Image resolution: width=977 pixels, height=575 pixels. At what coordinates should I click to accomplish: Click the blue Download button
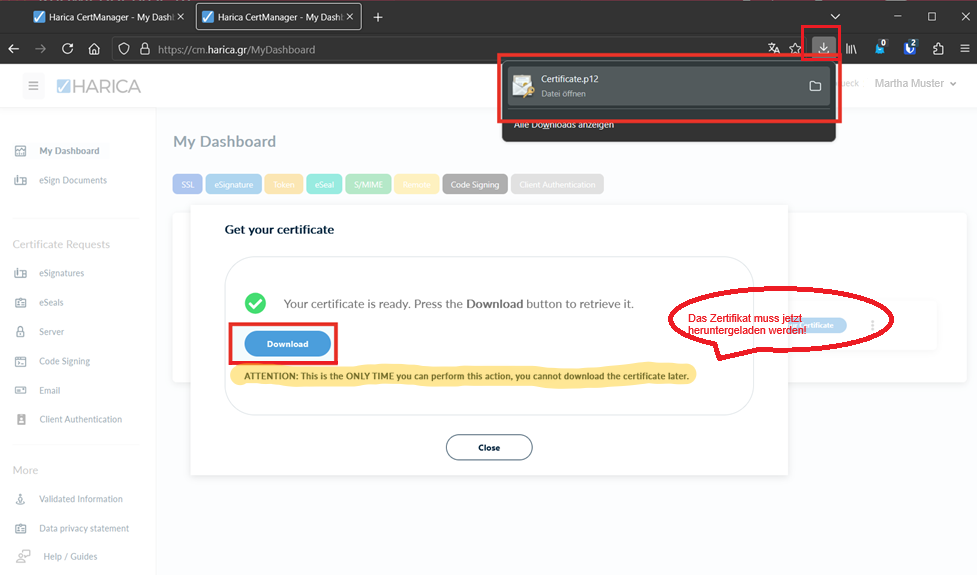(x=287, y=344)
